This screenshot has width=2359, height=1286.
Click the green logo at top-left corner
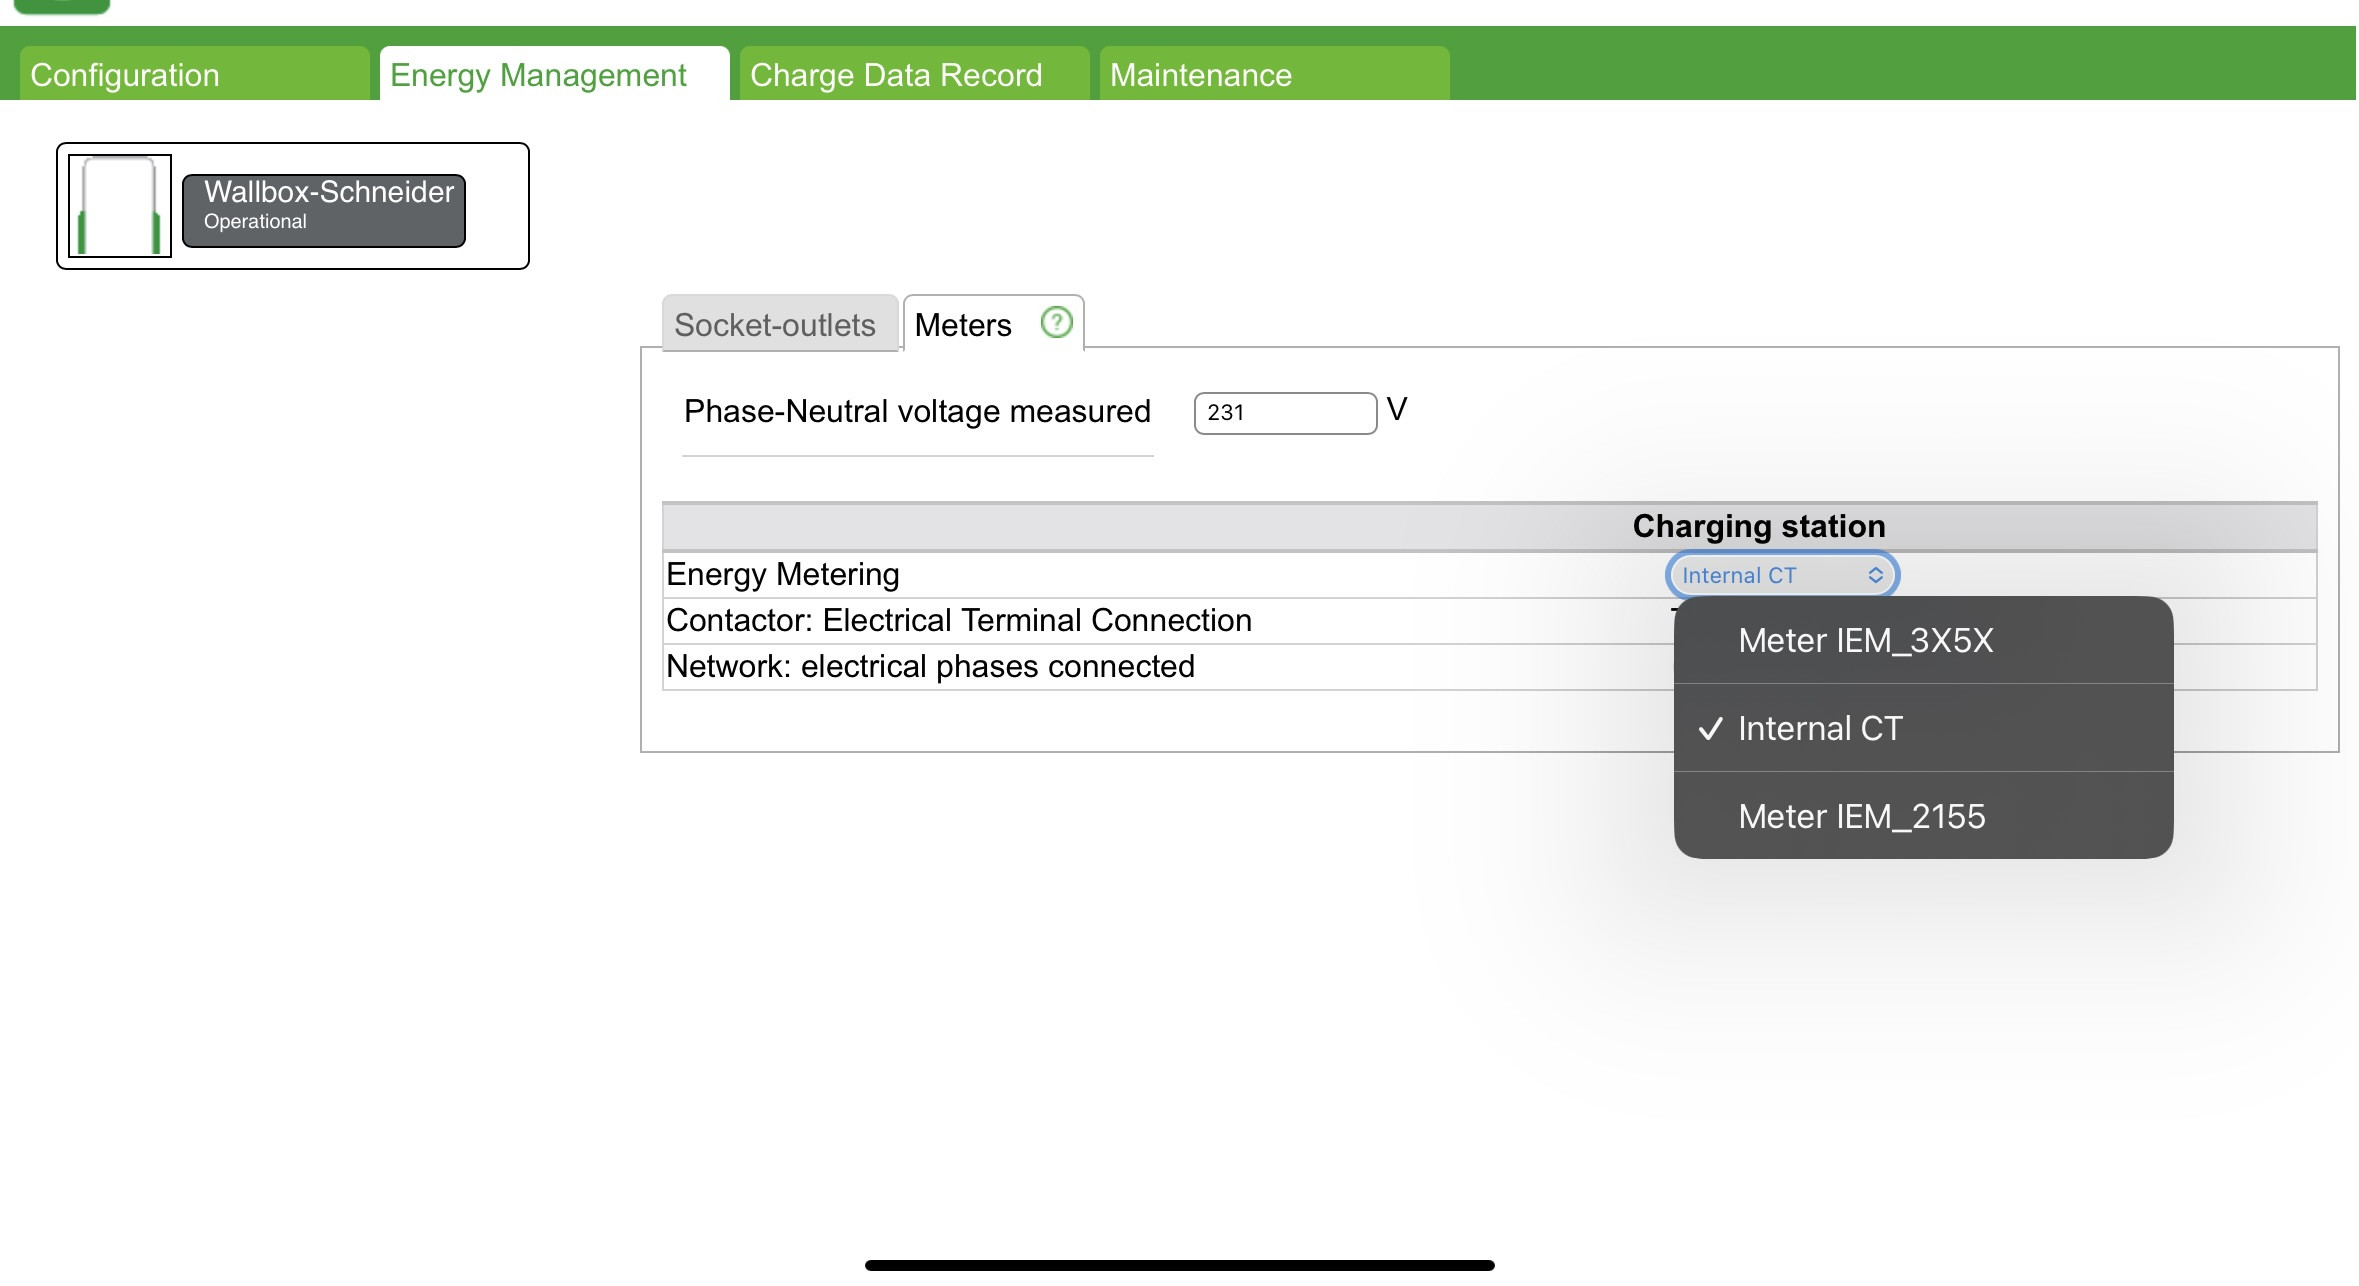coord(62,6)
